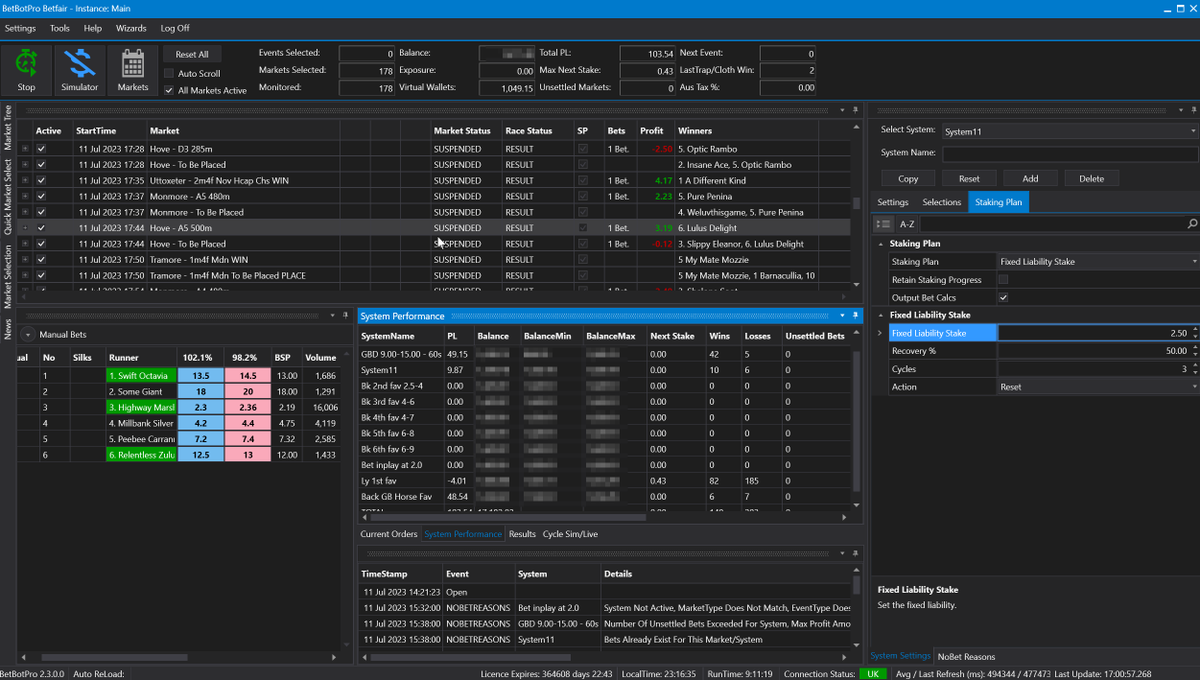Click lay price 2.36 for Highway Marshal
Viewport: 1200px width, 680px height.
248,407
